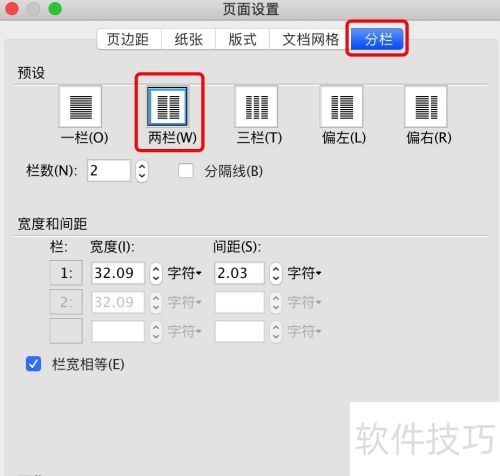Screen dimensions: 500x476
Task: Click the column 2 width stepper
Action: 156,302
